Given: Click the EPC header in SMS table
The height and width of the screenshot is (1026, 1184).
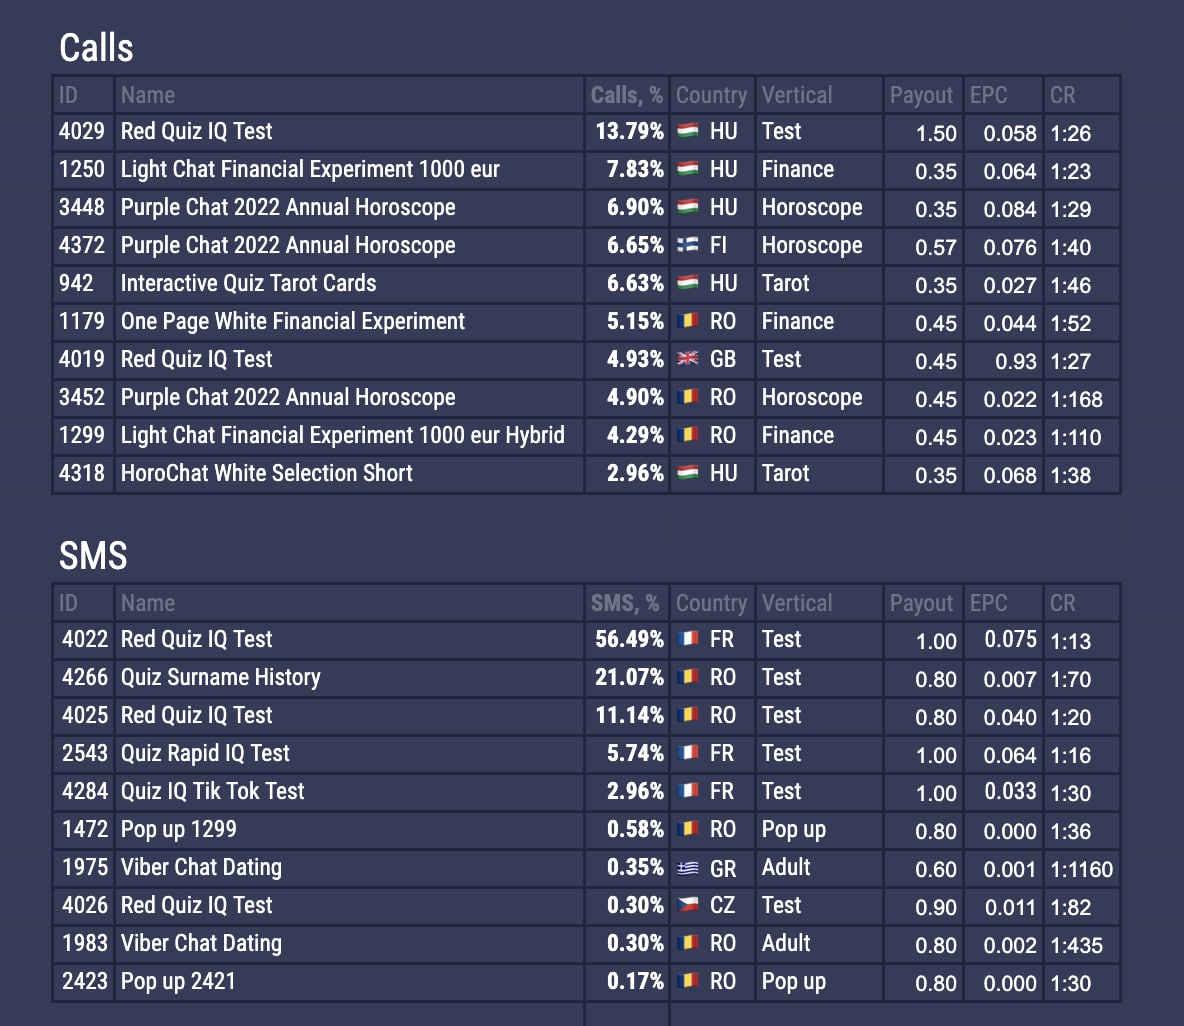Looking at the screenshot, I should pyautogui.click(x=988, y=603).
